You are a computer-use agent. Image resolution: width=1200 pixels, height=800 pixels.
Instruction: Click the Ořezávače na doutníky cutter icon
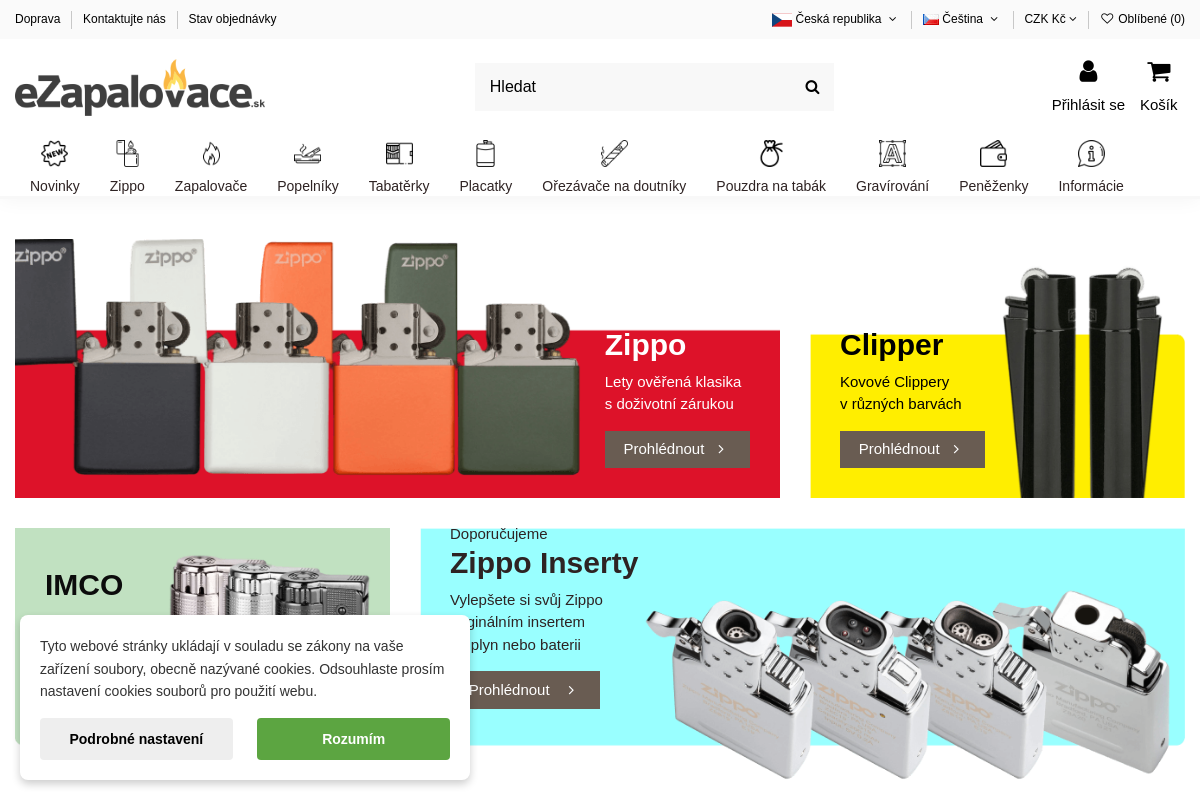tap(614, 154)
